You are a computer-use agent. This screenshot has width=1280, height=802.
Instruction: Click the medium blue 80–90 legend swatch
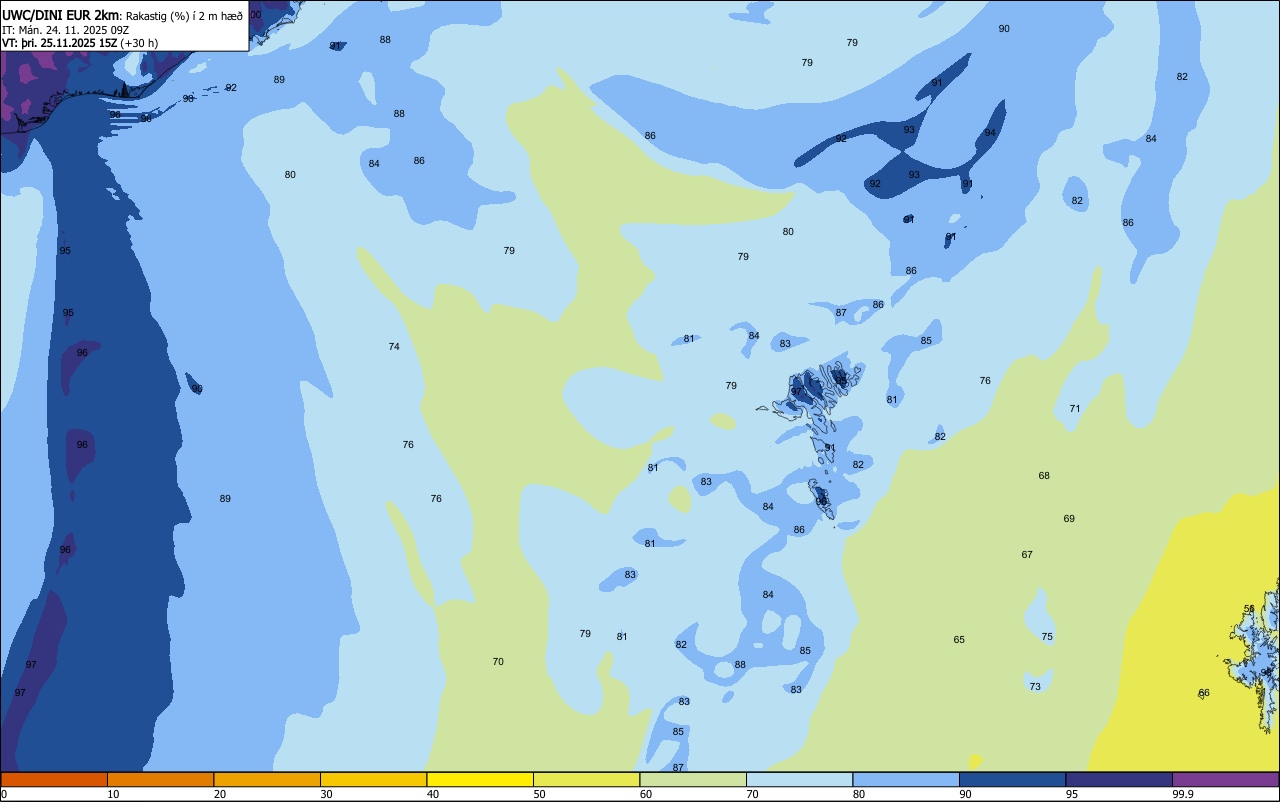click(906, 779)
